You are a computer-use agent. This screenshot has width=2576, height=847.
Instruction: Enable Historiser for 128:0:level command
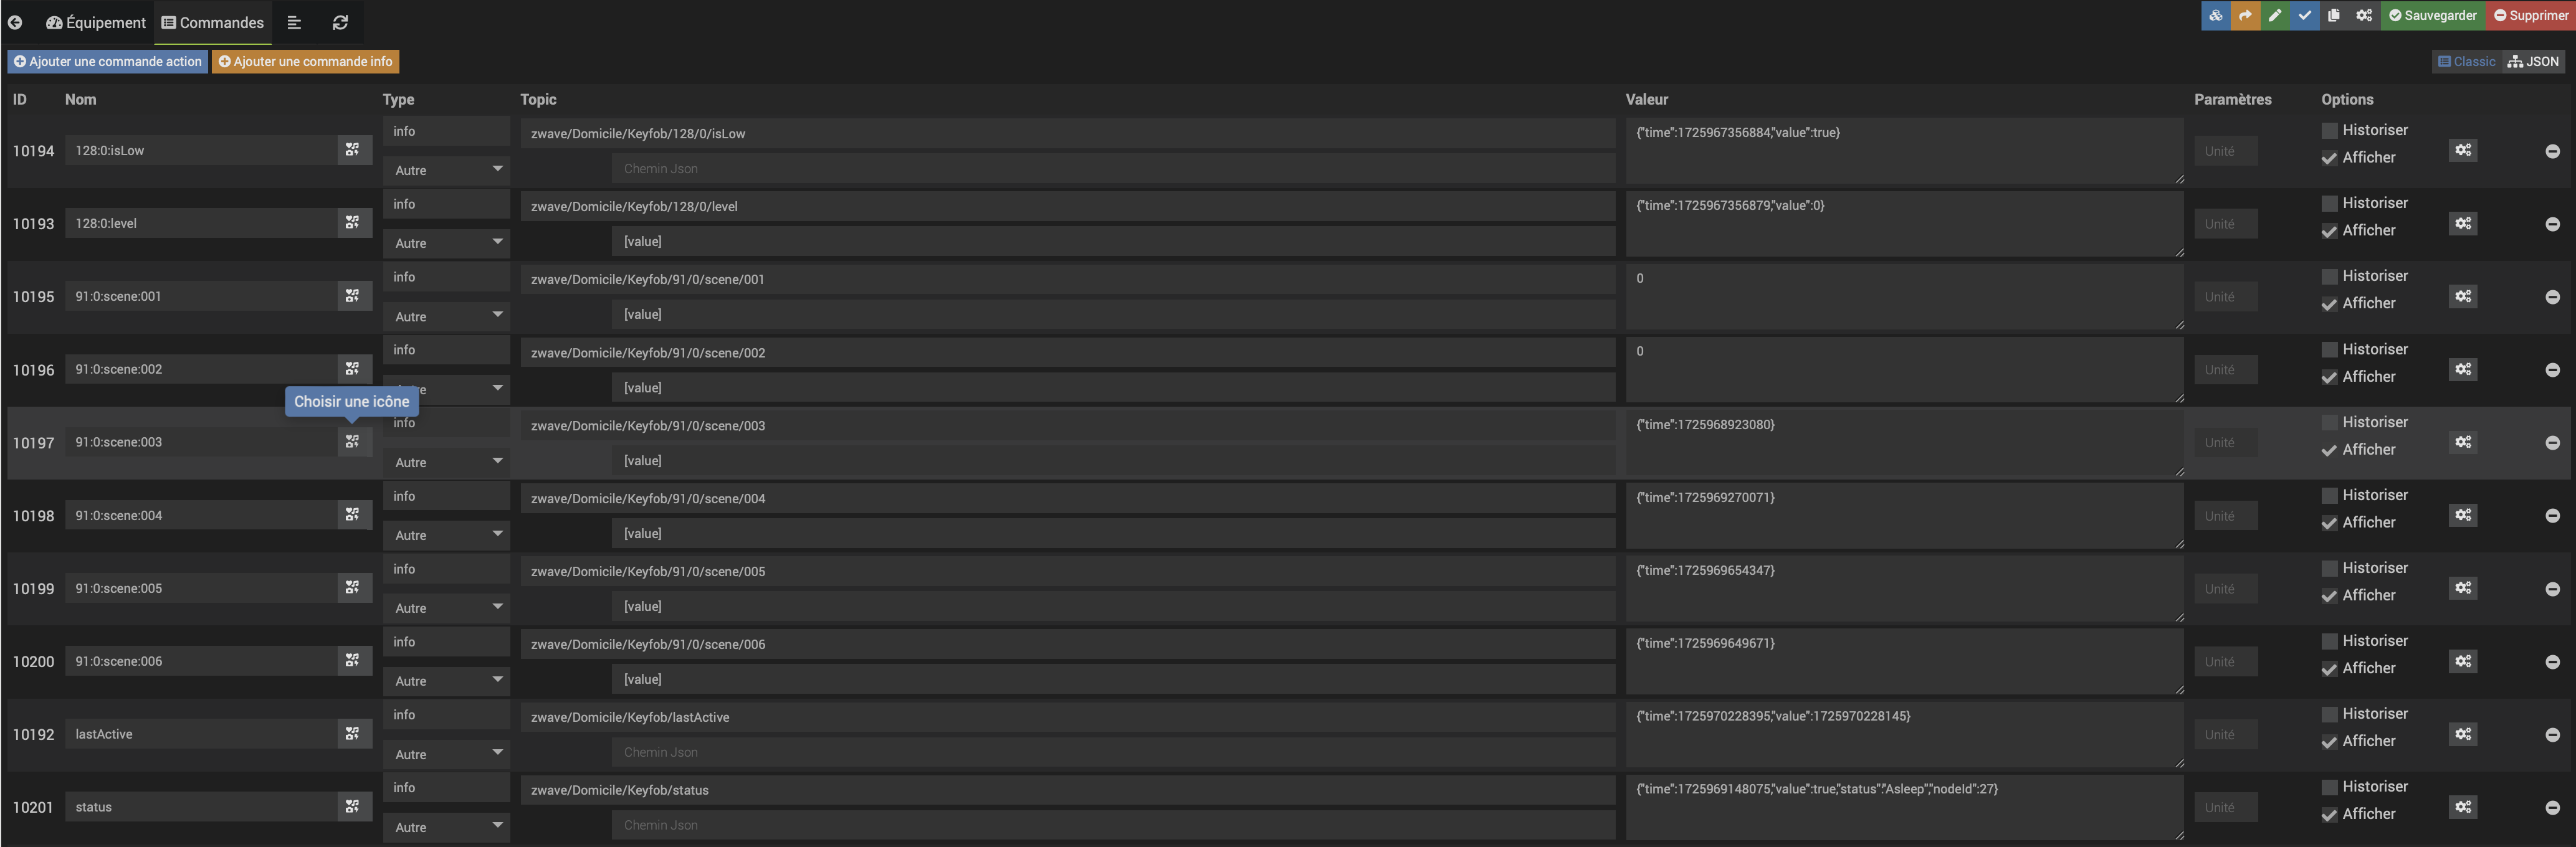tap(2329, 203)
